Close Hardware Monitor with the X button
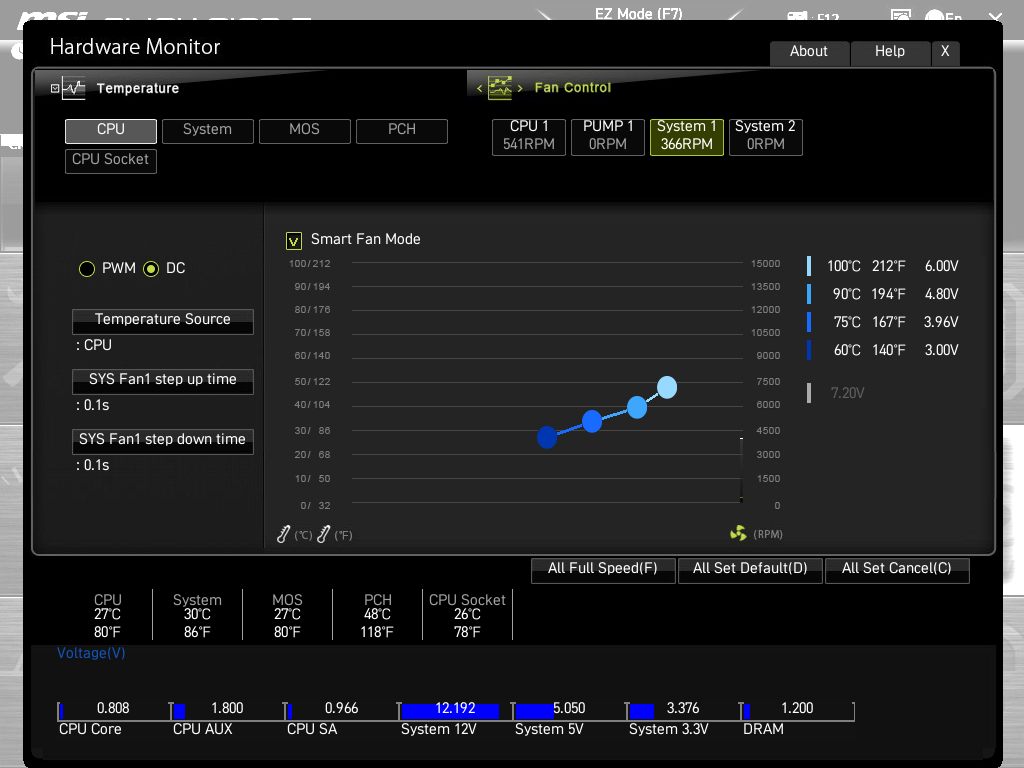 click(x=944, y=52)
